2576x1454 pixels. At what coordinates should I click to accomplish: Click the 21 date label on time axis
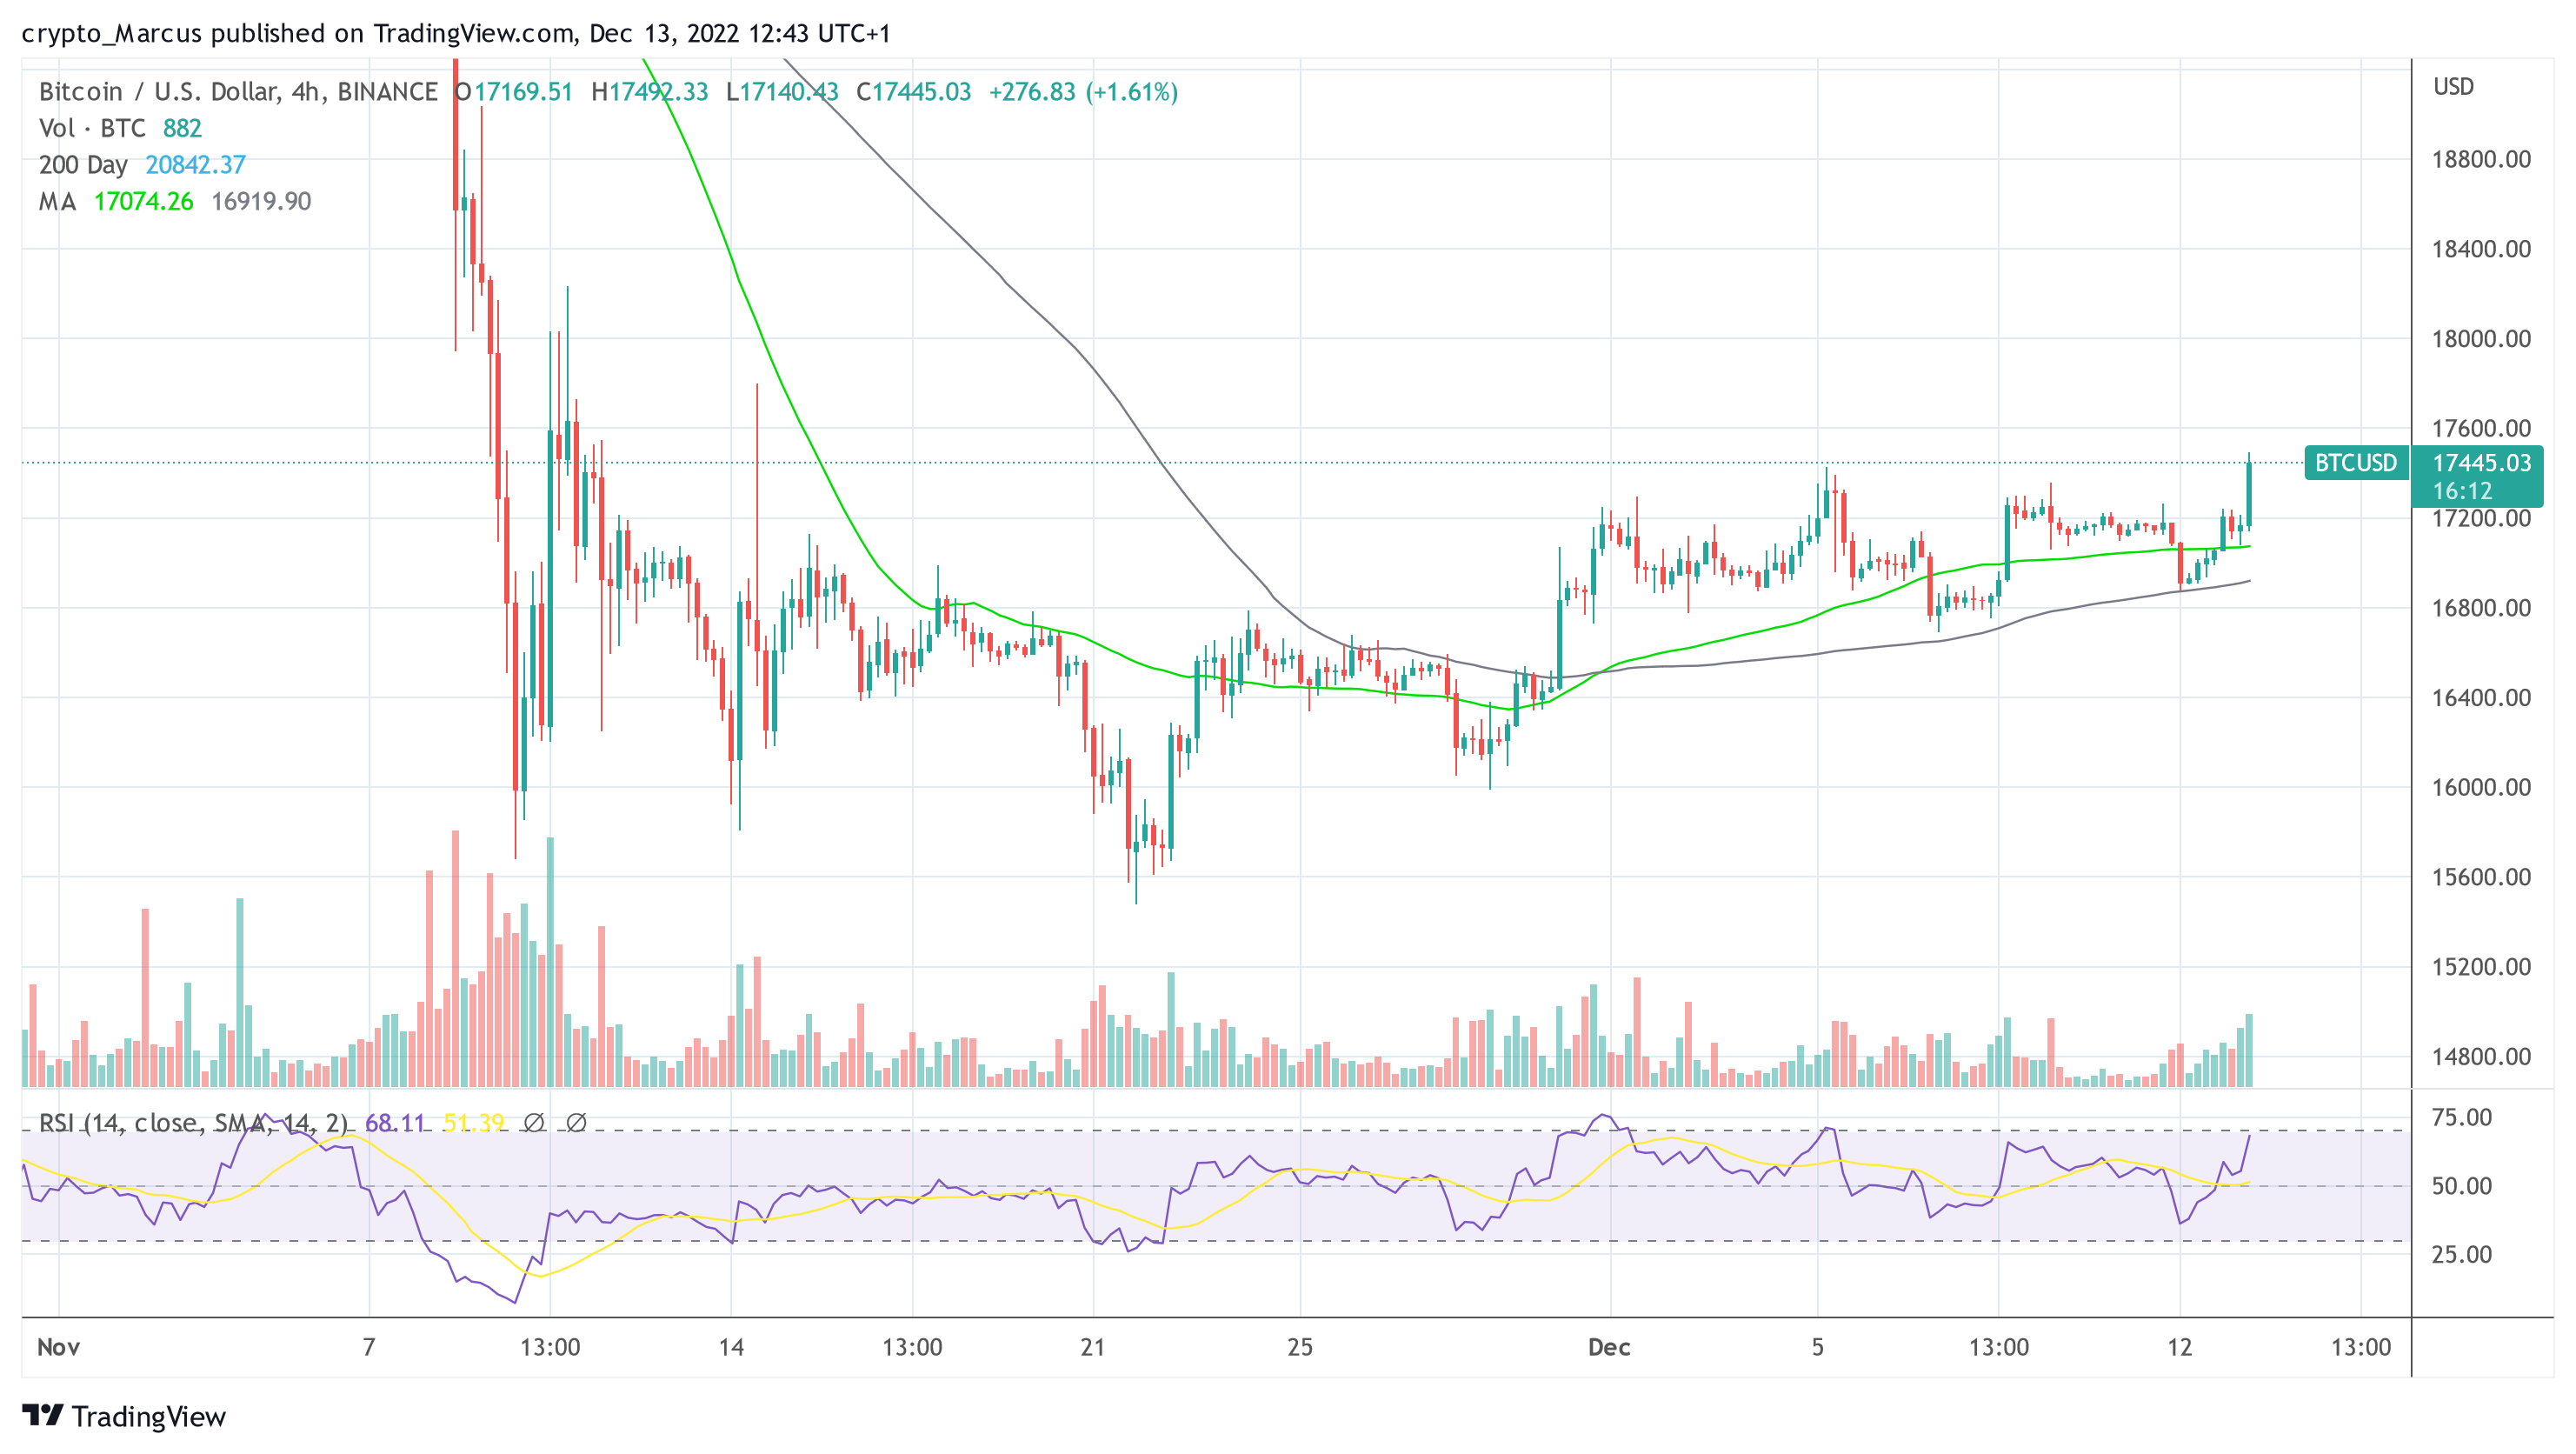click(x=1093, y=1347)
